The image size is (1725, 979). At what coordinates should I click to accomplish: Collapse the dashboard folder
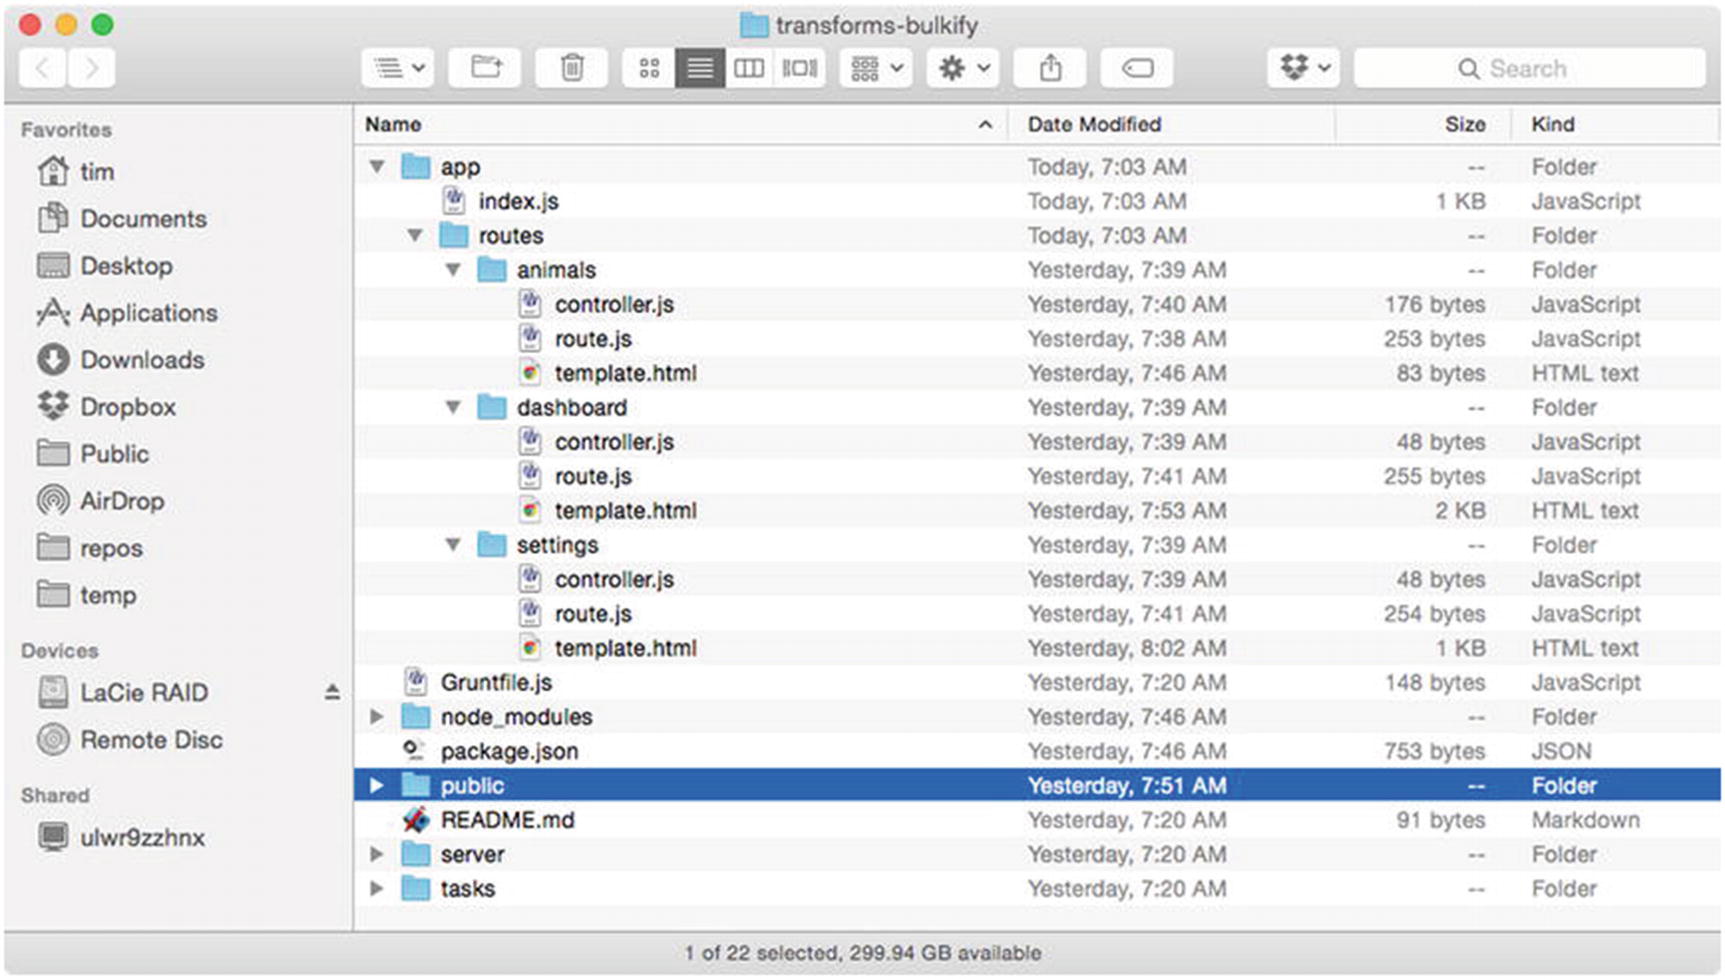[x=453, y=408]
